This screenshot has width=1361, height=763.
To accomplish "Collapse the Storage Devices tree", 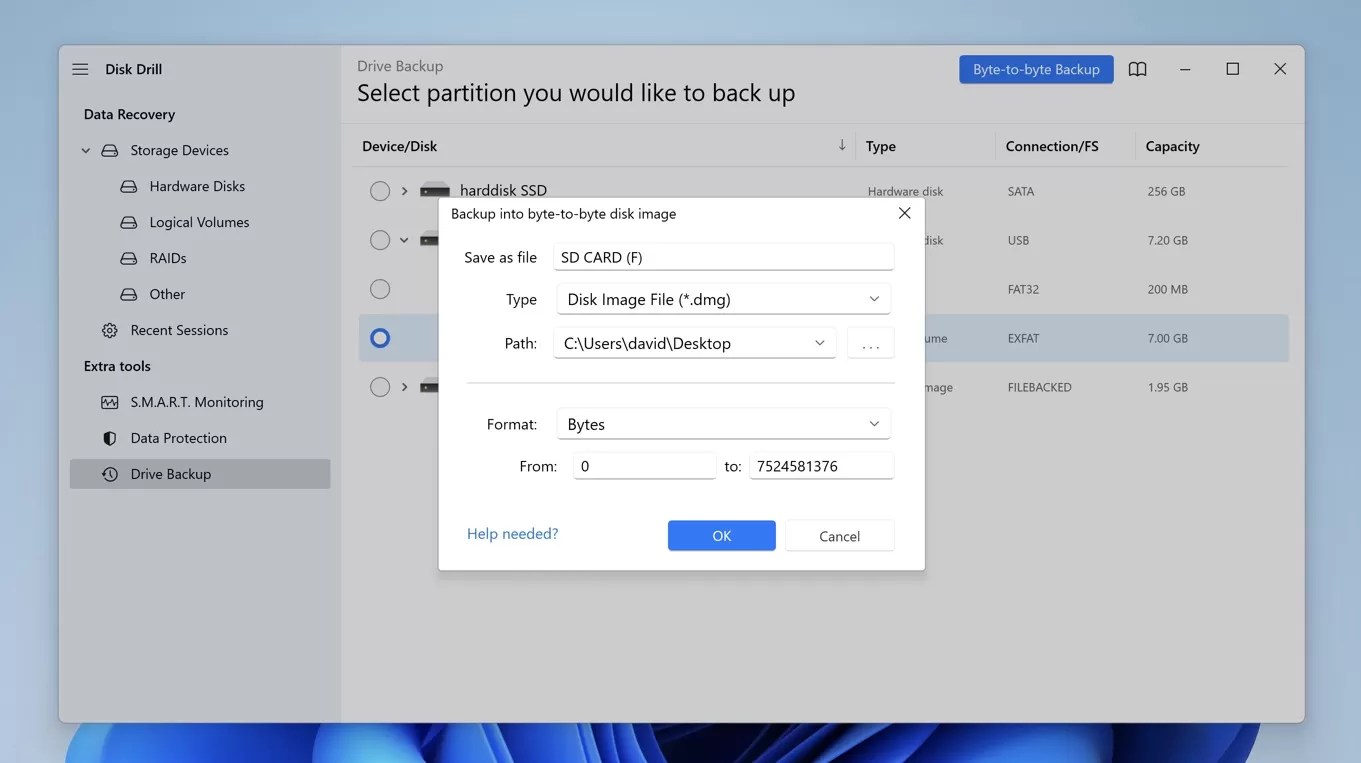I will pyautogui.click(x=85, y=150).
